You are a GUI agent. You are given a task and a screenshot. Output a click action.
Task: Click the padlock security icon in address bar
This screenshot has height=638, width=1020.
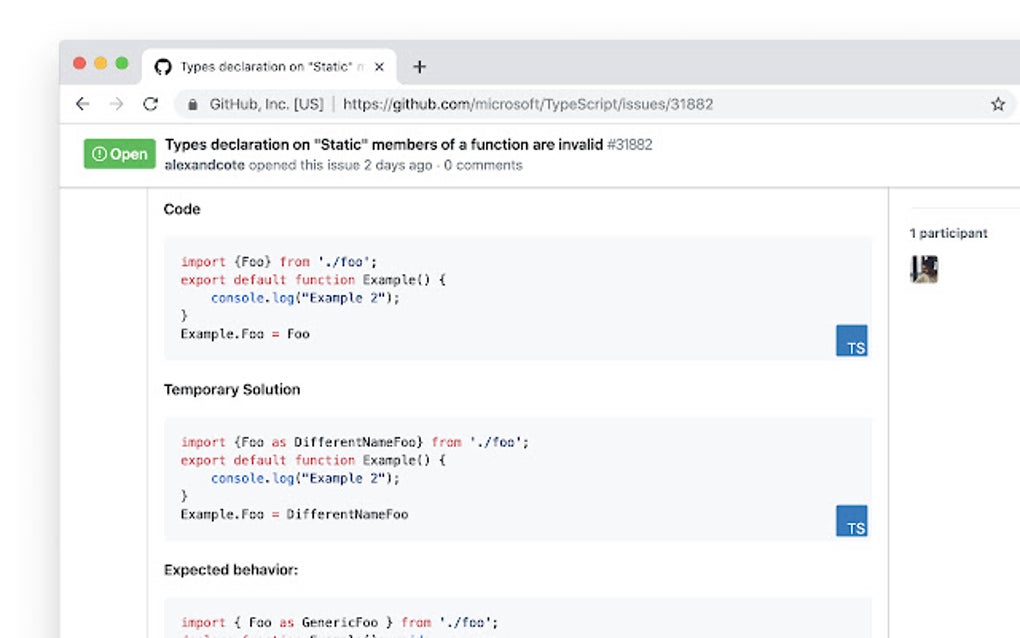[191, 103]
